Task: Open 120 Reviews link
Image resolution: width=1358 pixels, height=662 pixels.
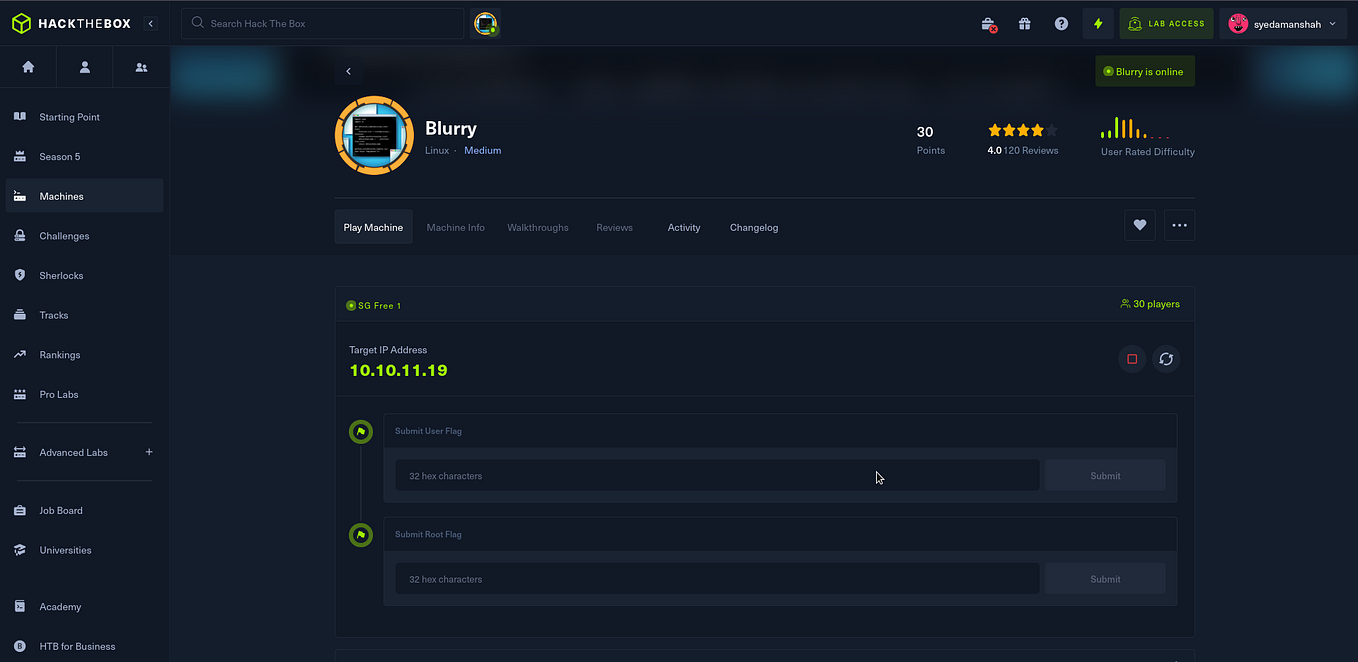Action: pos(1030,150)
